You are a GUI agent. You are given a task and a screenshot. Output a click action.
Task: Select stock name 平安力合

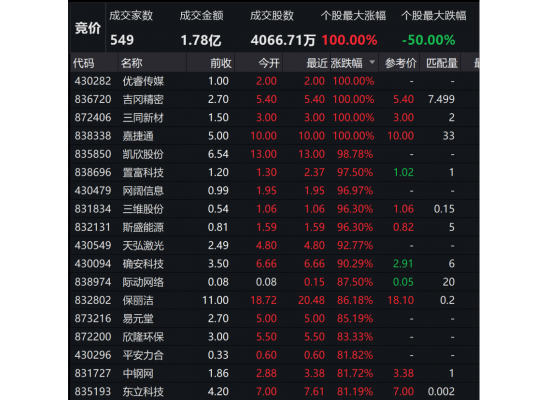pos(143,355)
